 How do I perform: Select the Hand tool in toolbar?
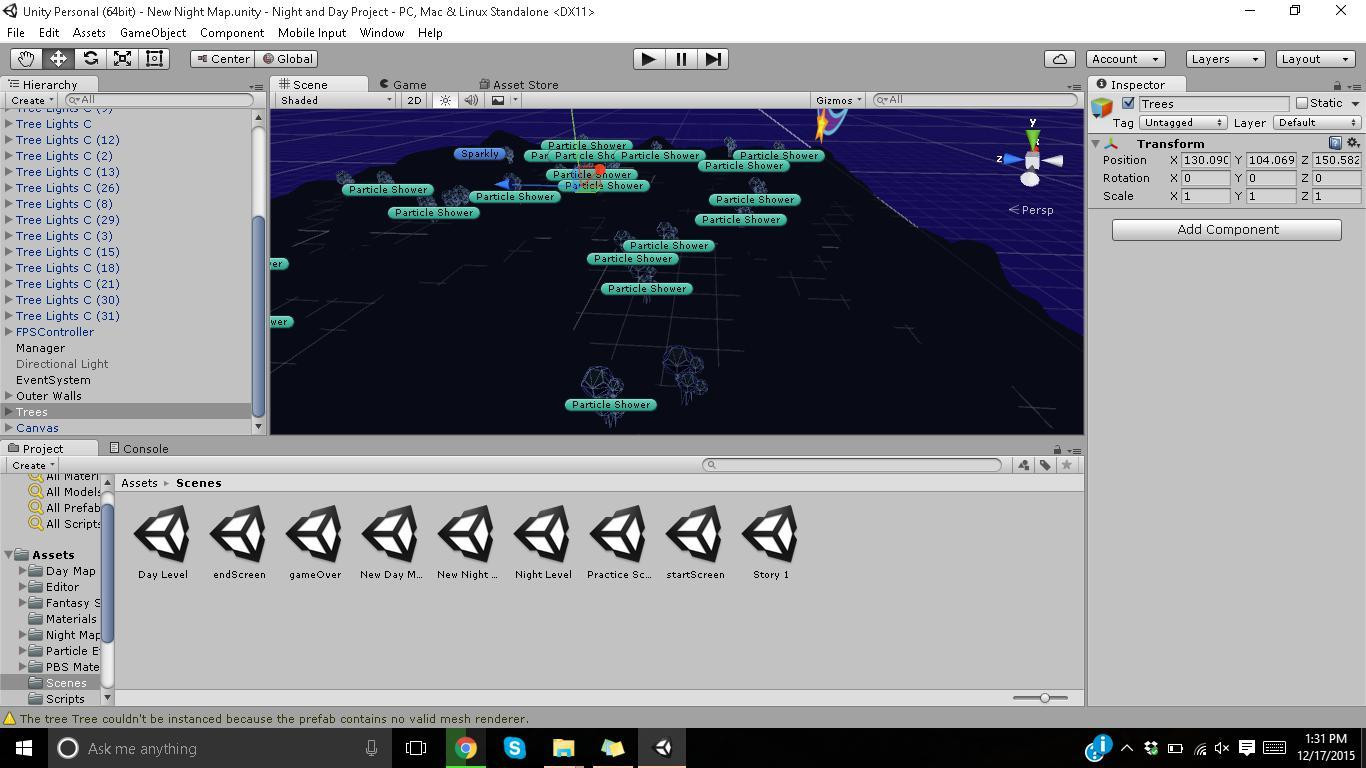point(26,59)
